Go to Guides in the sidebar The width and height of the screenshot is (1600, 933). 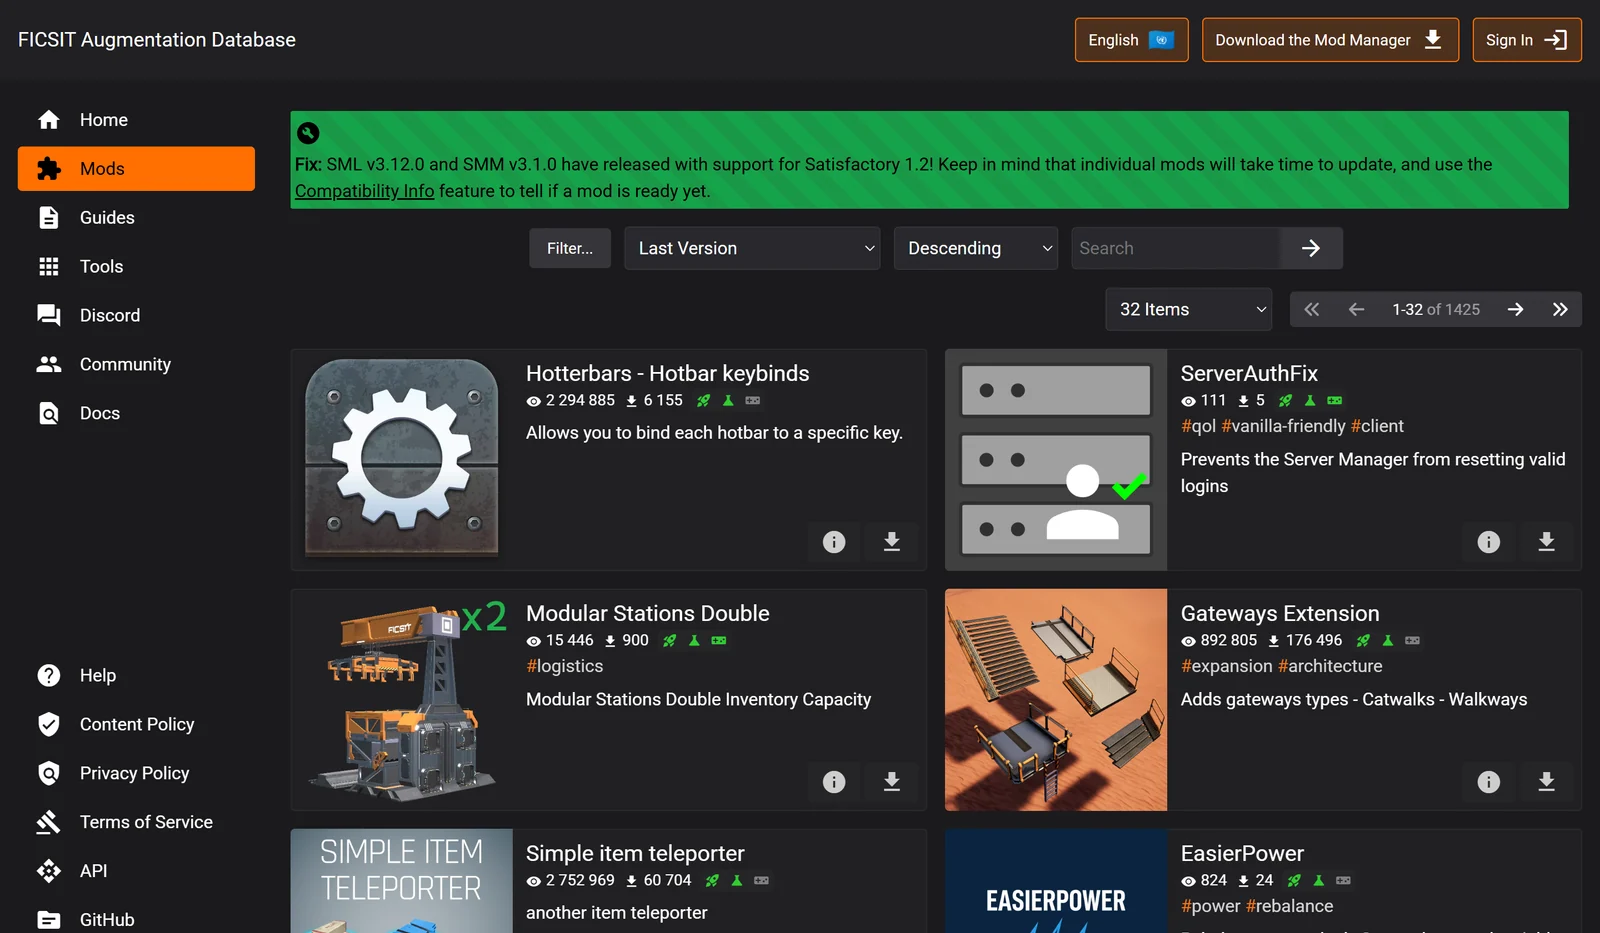pyautogui.click(x=136, y=218)
